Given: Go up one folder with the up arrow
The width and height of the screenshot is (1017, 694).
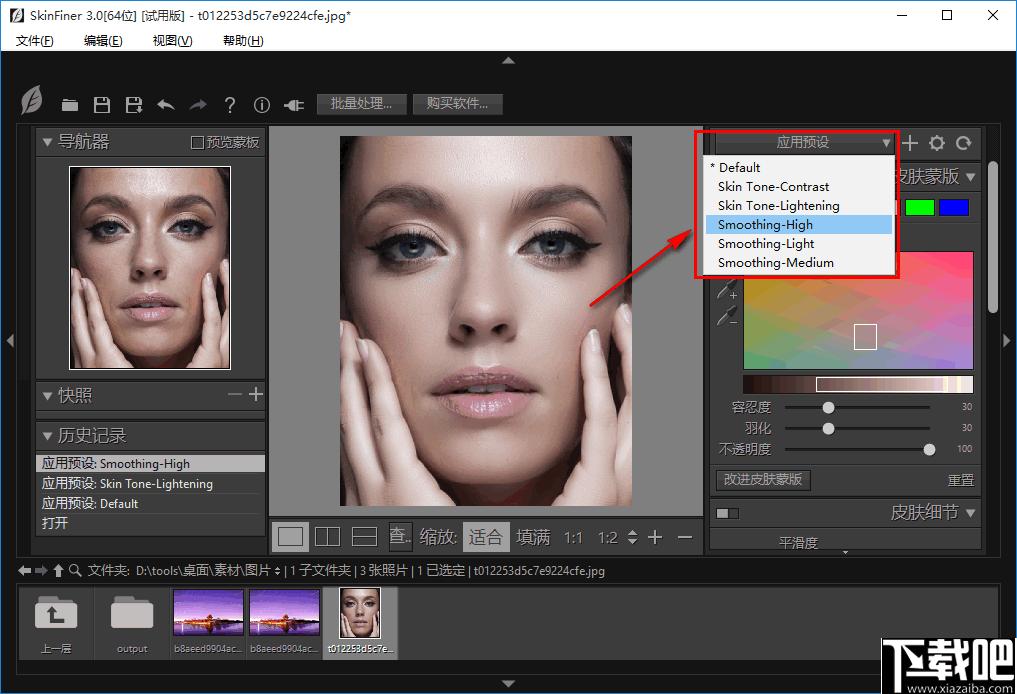Looking at the screenshot, I should tap(58, 570).
